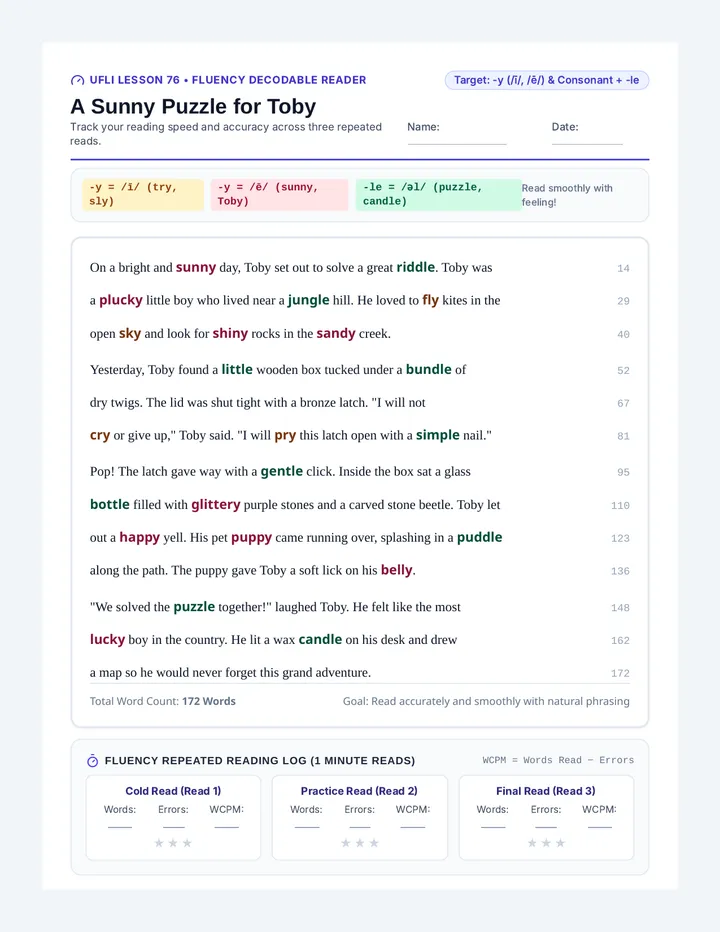This screenshot has height=932, width=720.
Task: Select the third star under Practice Read
Action: (x=374, y=843)
